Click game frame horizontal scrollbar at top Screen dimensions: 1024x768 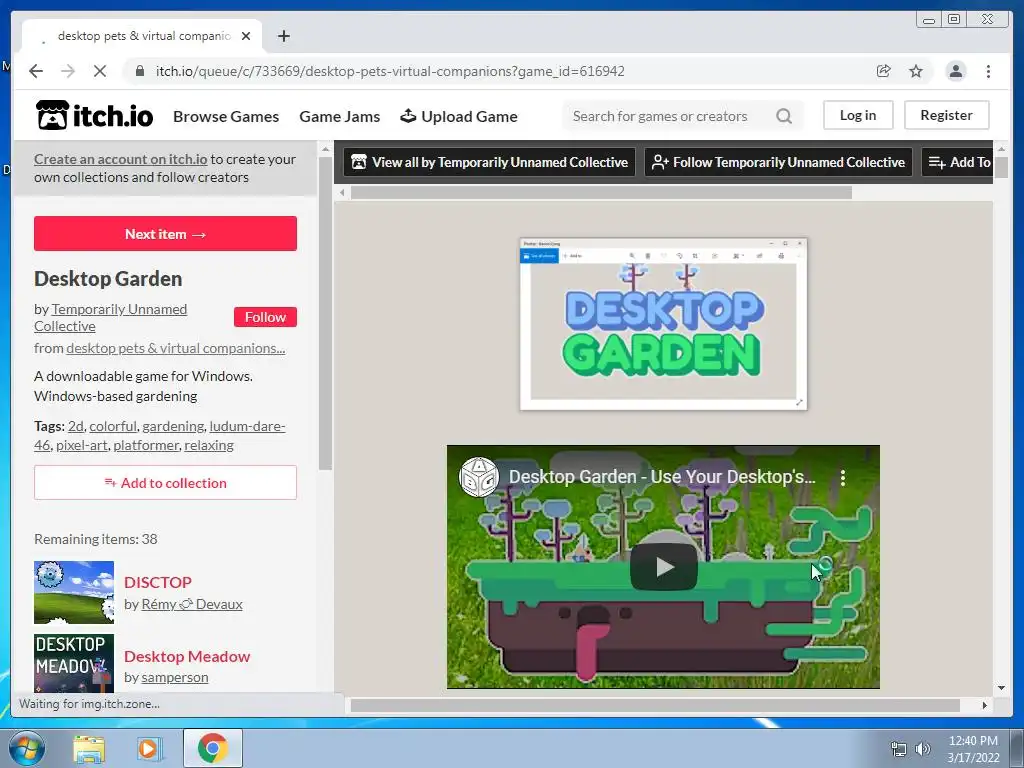pyautogui.click(x=601, y=193)
